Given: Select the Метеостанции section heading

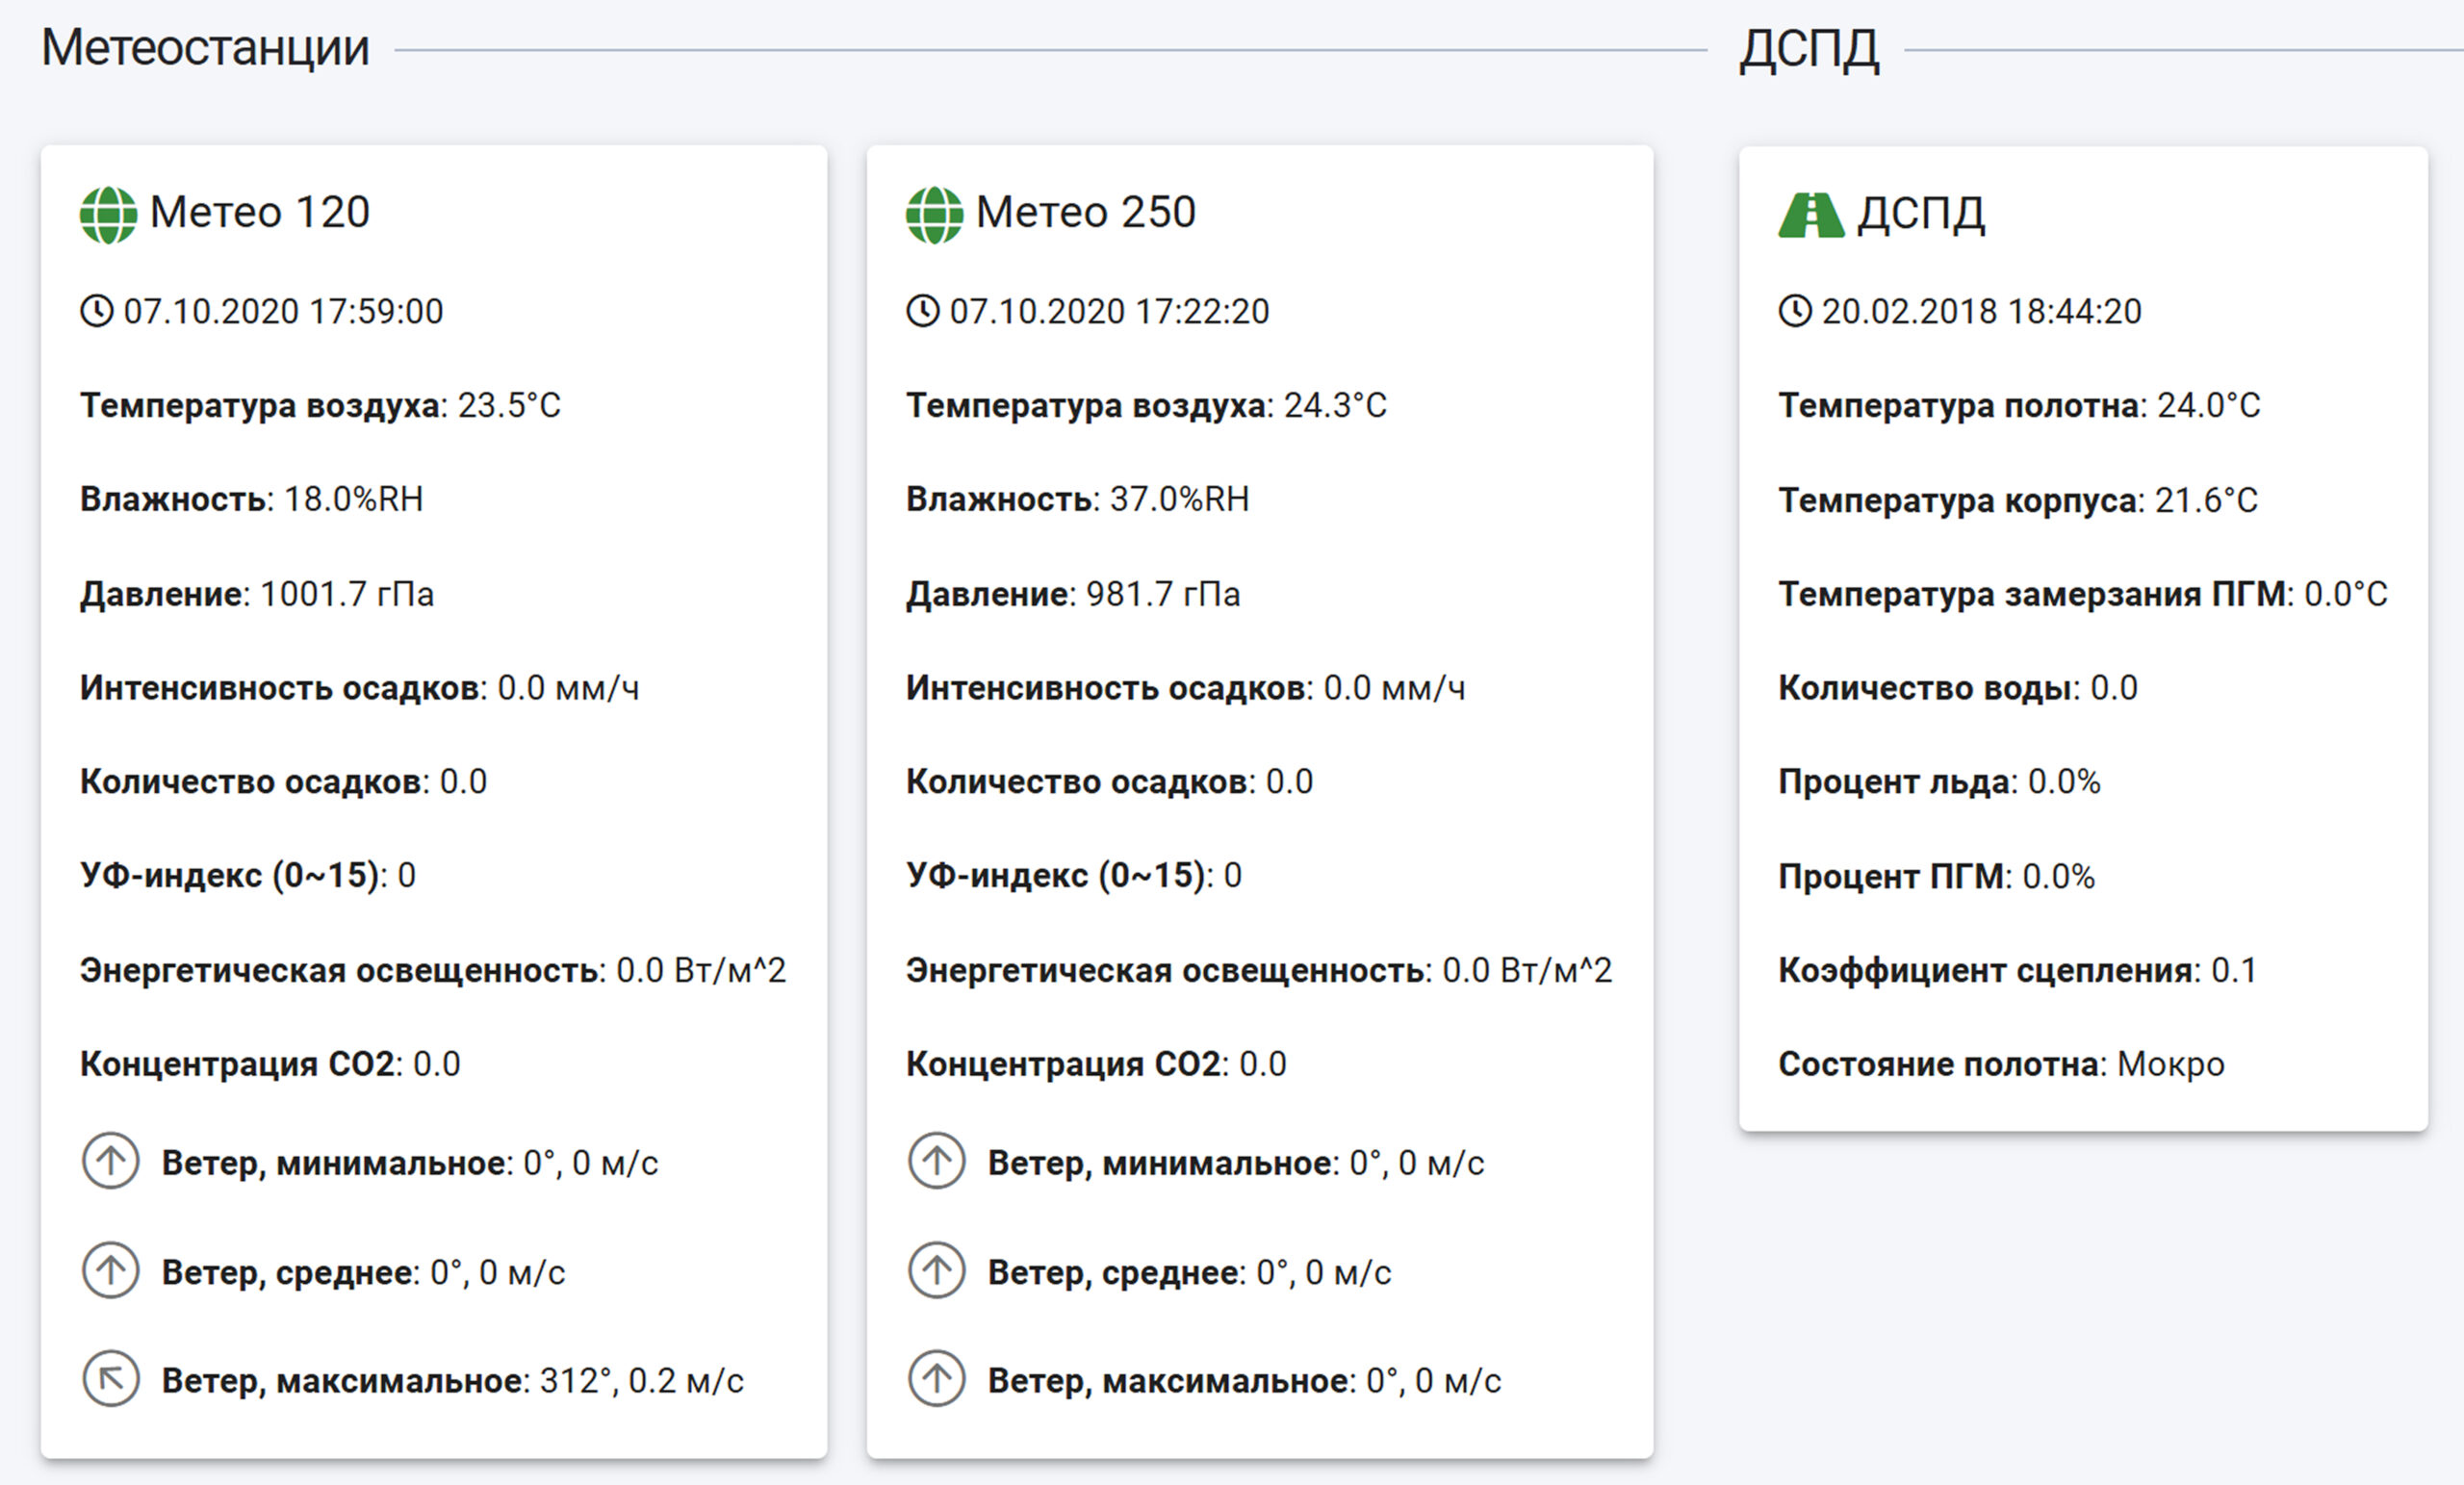Looking at the screenshot, I should point(205,48).
